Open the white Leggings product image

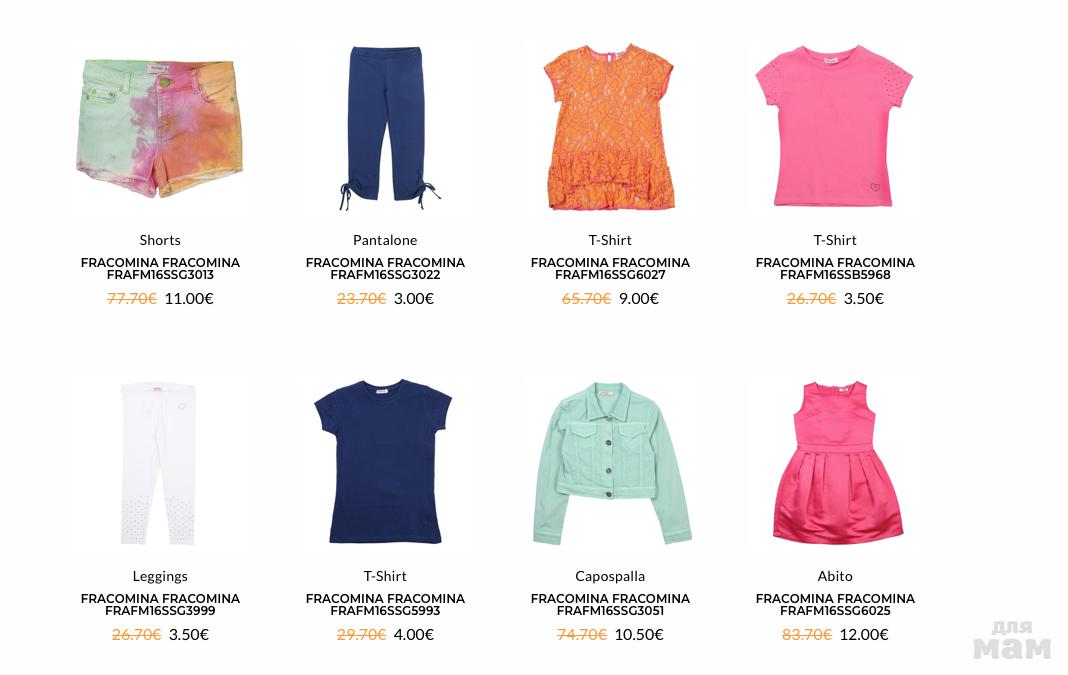159,463
